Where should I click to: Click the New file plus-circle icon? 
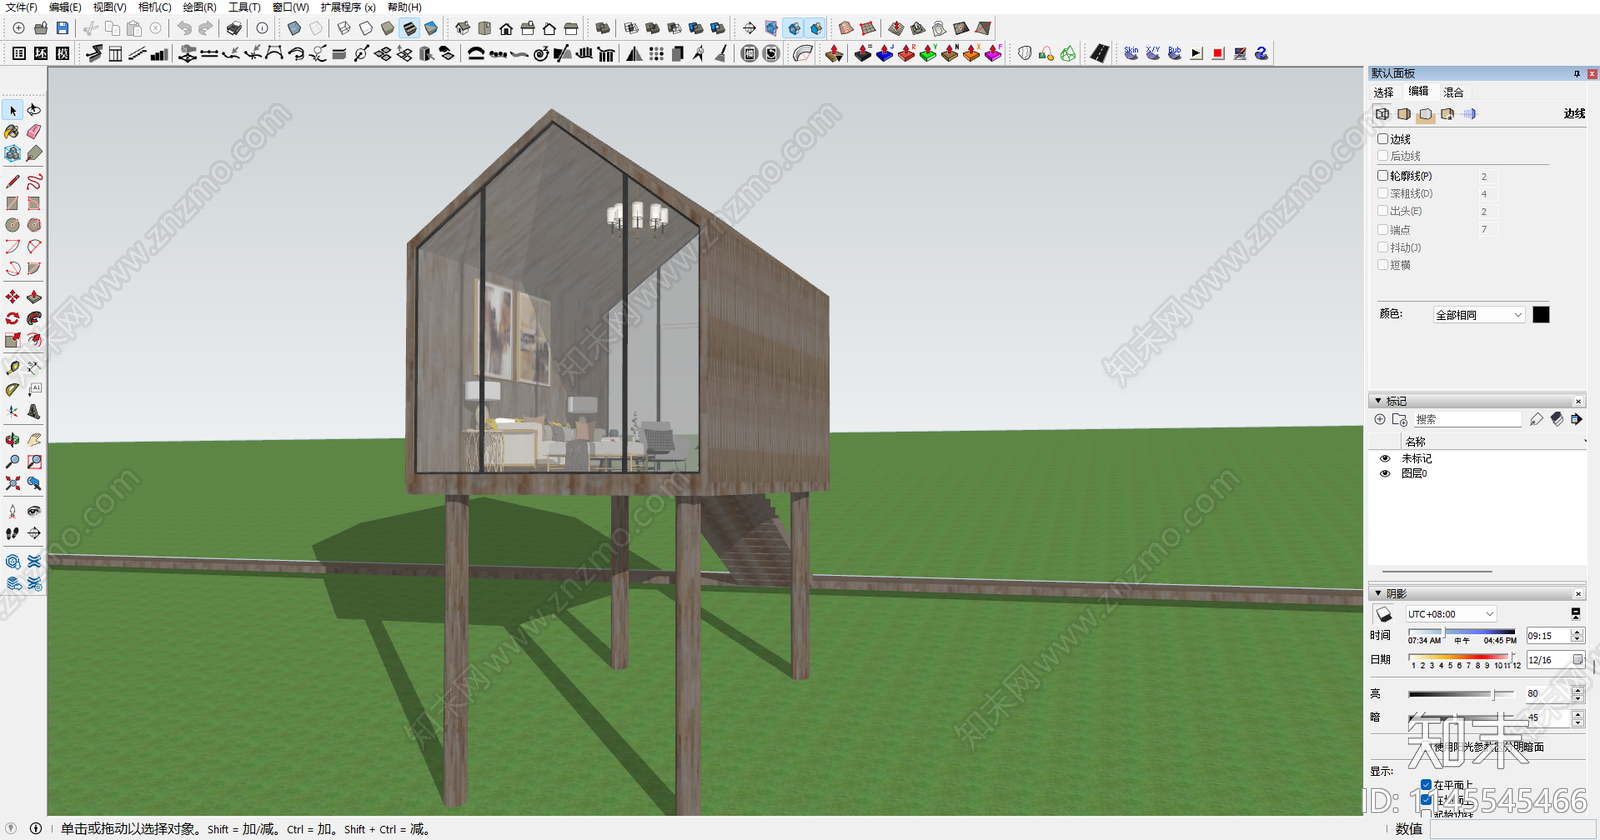click(x=18, y=28)
